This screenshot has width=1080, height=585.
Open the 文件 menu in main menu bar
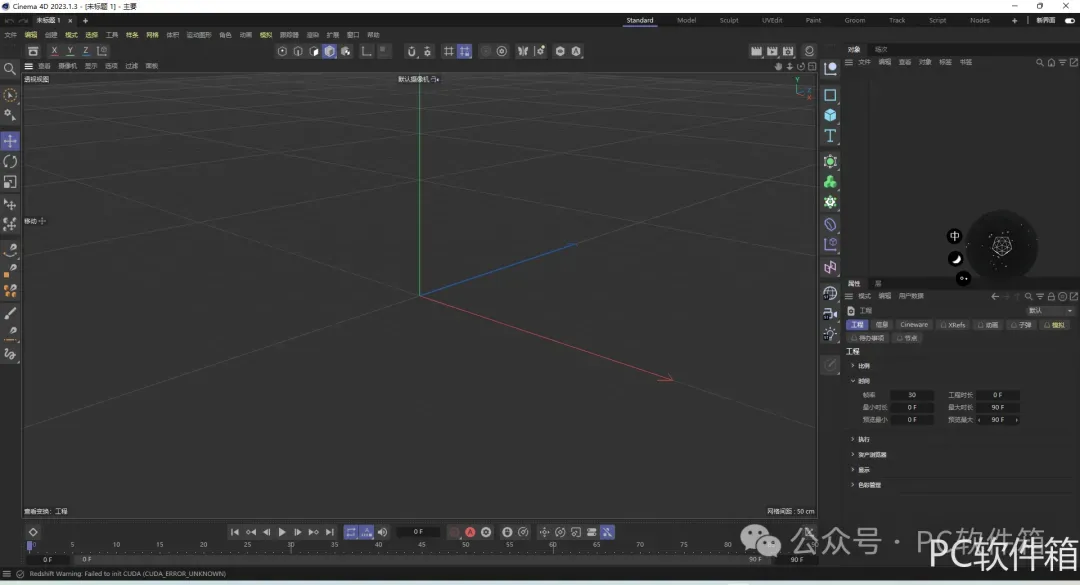pos(10,34)
